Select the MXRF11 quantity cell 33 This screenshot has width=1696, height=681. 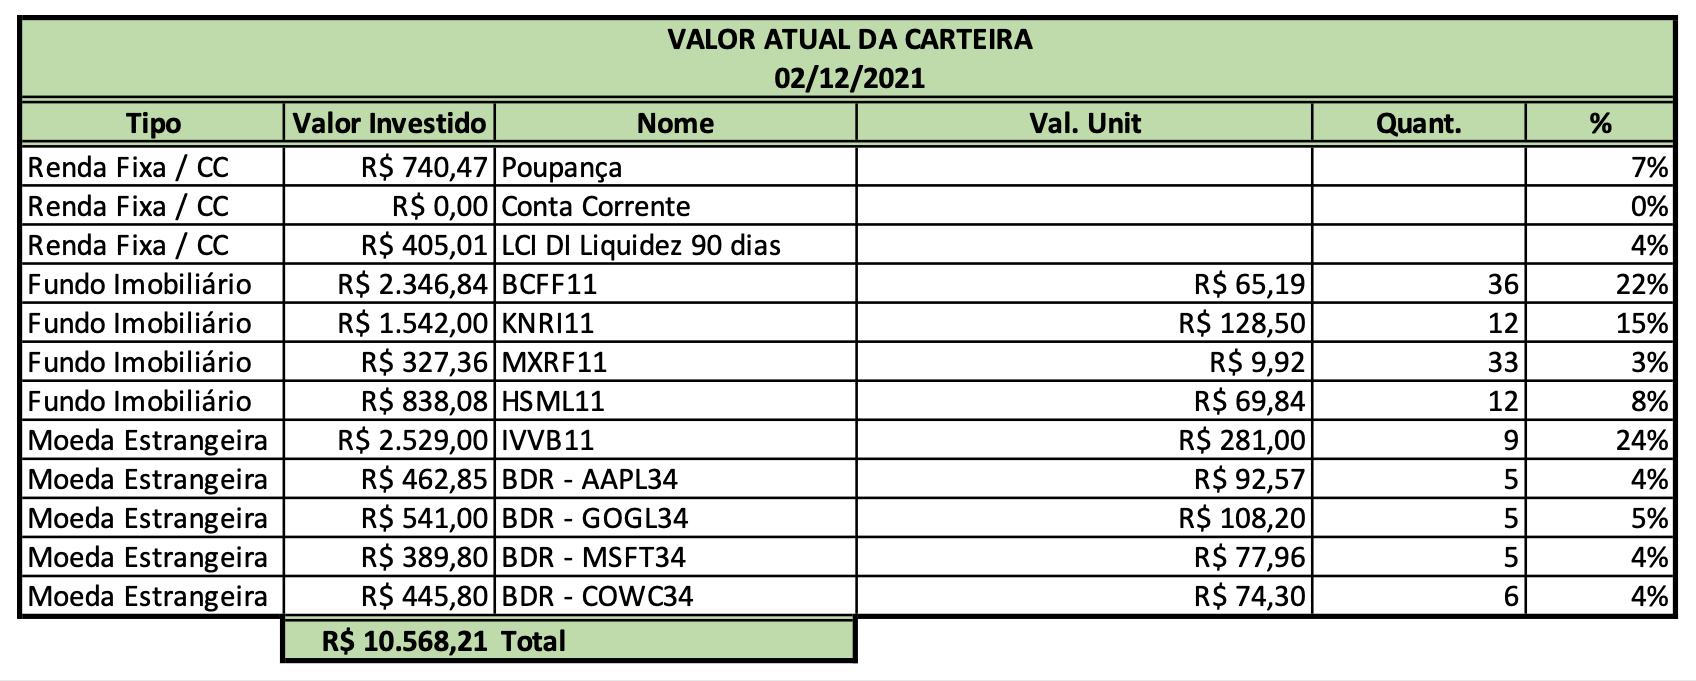tap(1418, 361)
